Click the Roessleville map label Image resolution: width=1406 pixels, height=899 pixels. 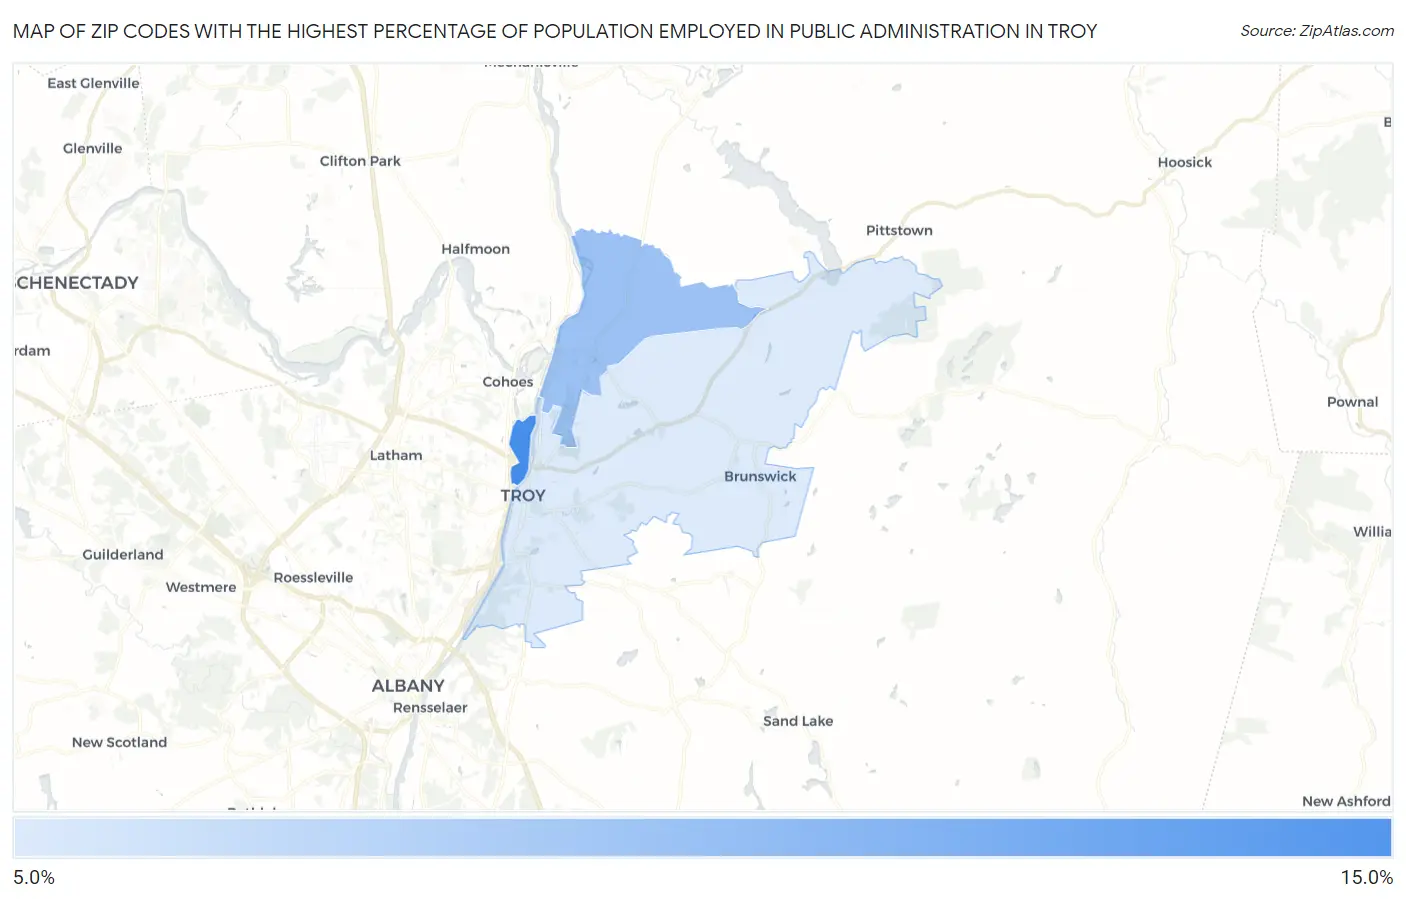pos(313,578)
